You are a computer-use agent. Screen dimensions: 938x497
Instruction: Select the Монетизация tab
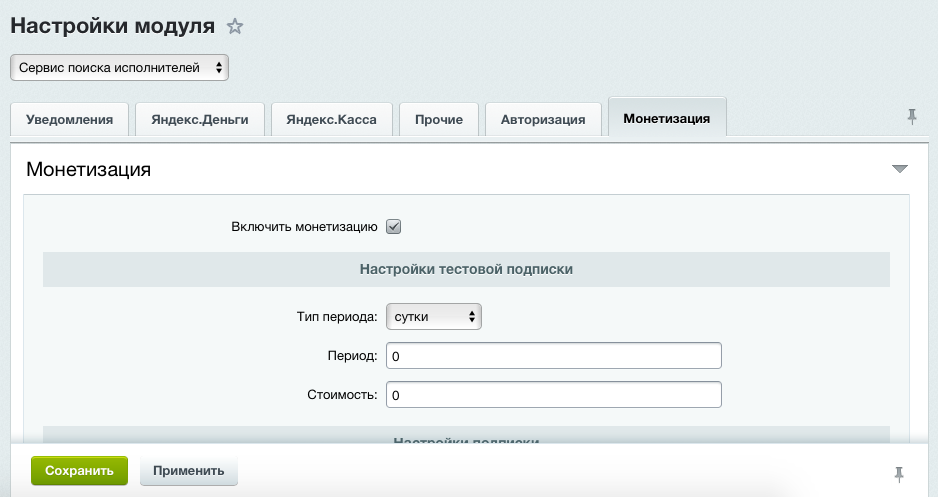point(667,118)
